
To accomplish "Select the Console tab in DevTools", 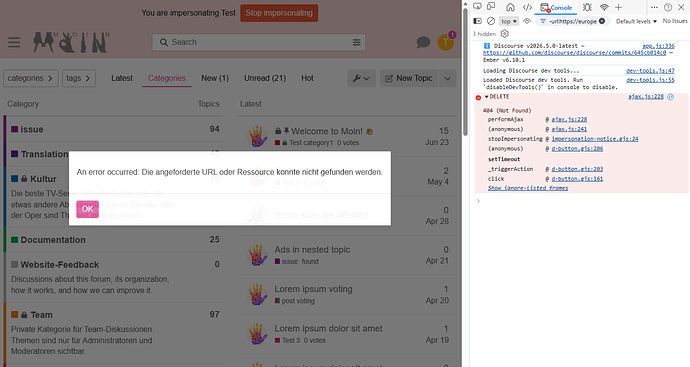I will coord(556,7).
